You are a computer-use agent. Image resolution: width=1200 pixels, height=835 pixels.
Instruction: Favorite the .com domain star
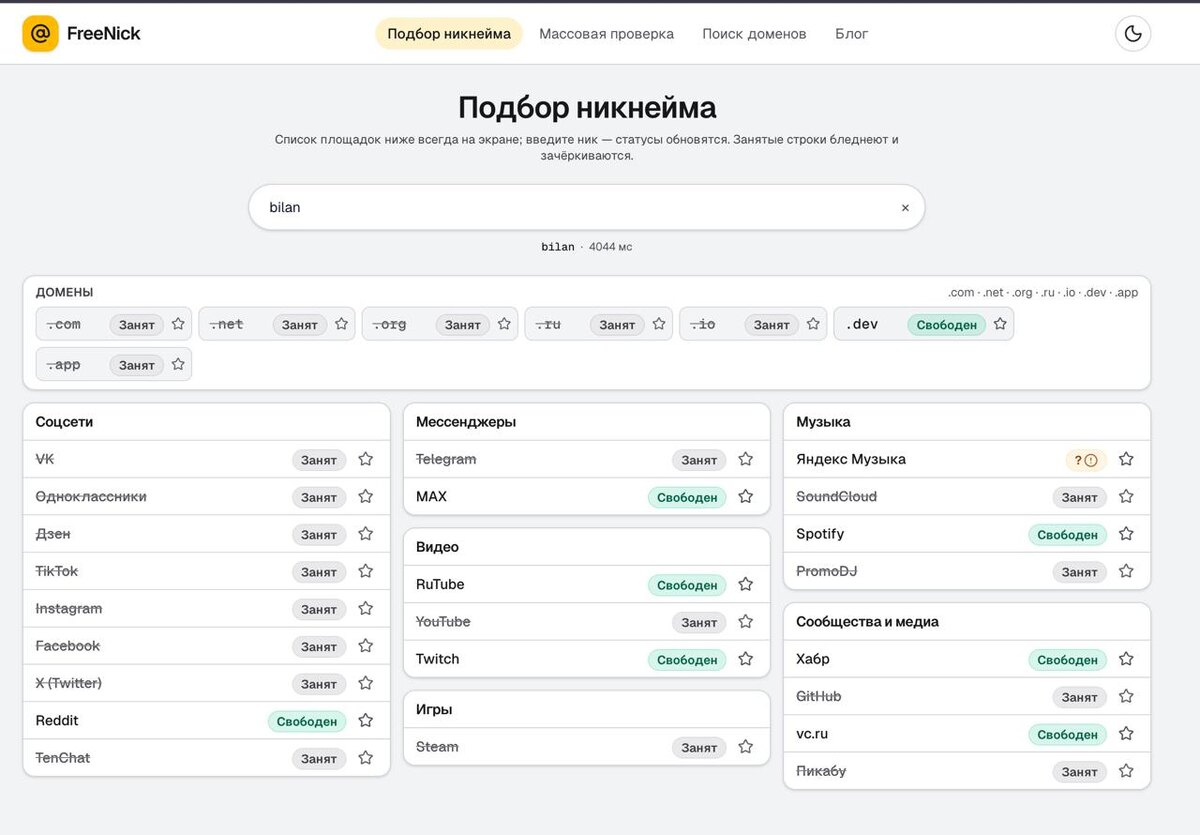tap(178, 324)
